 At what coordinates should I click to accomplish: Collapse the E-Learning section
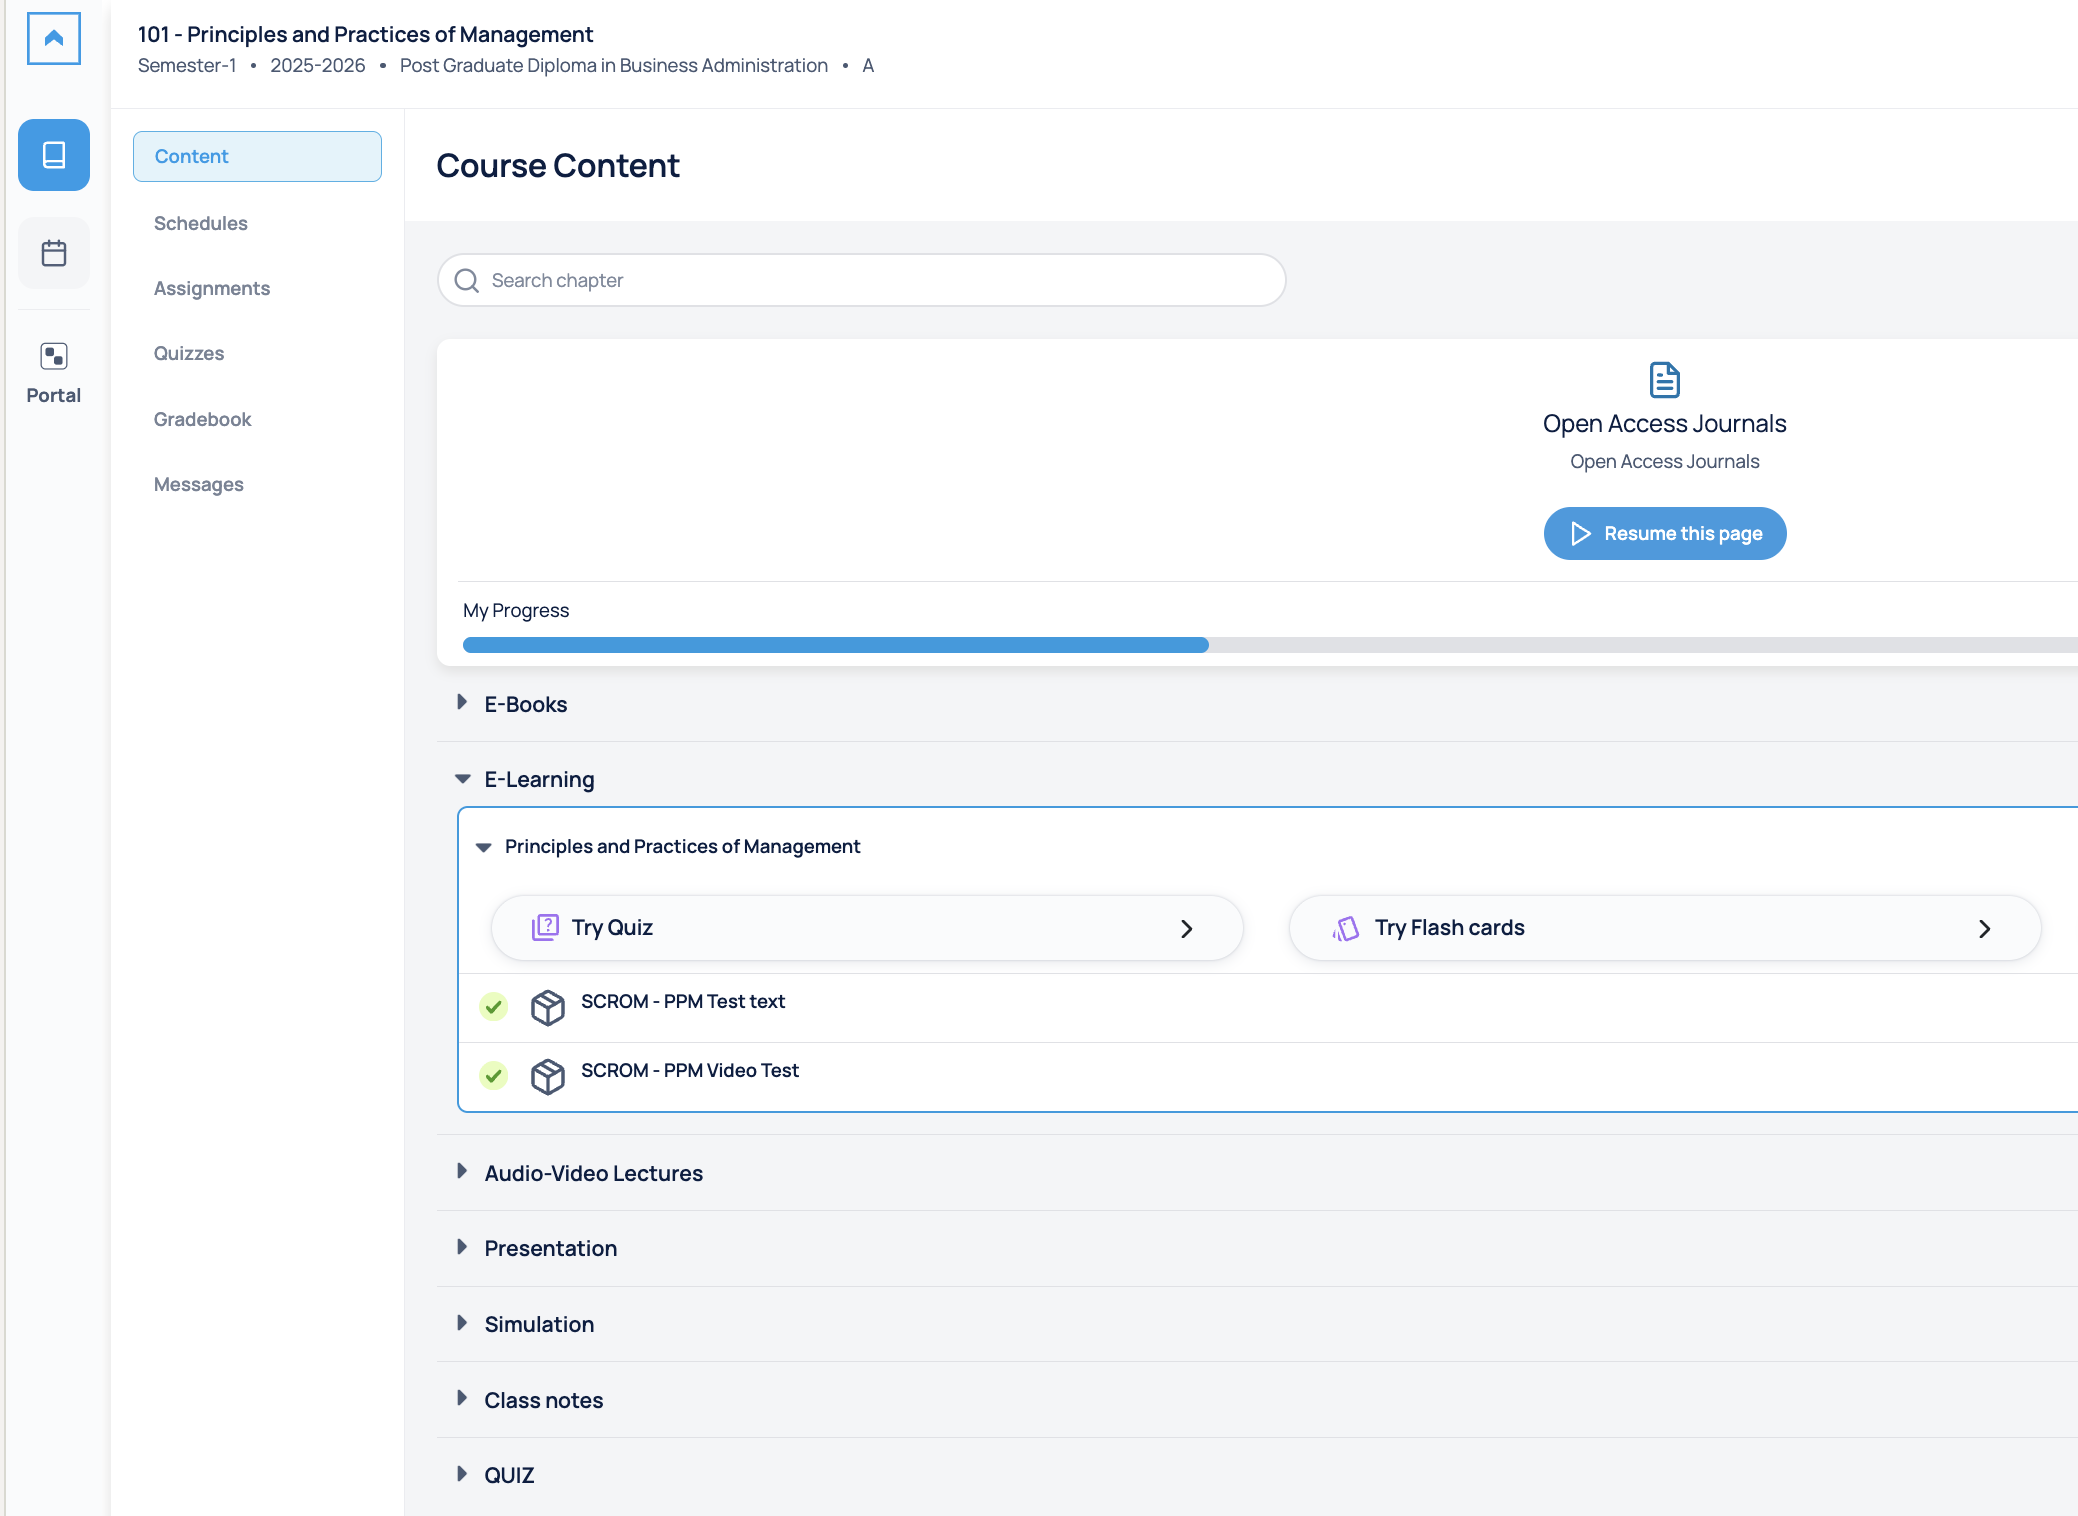coord(461,778)
